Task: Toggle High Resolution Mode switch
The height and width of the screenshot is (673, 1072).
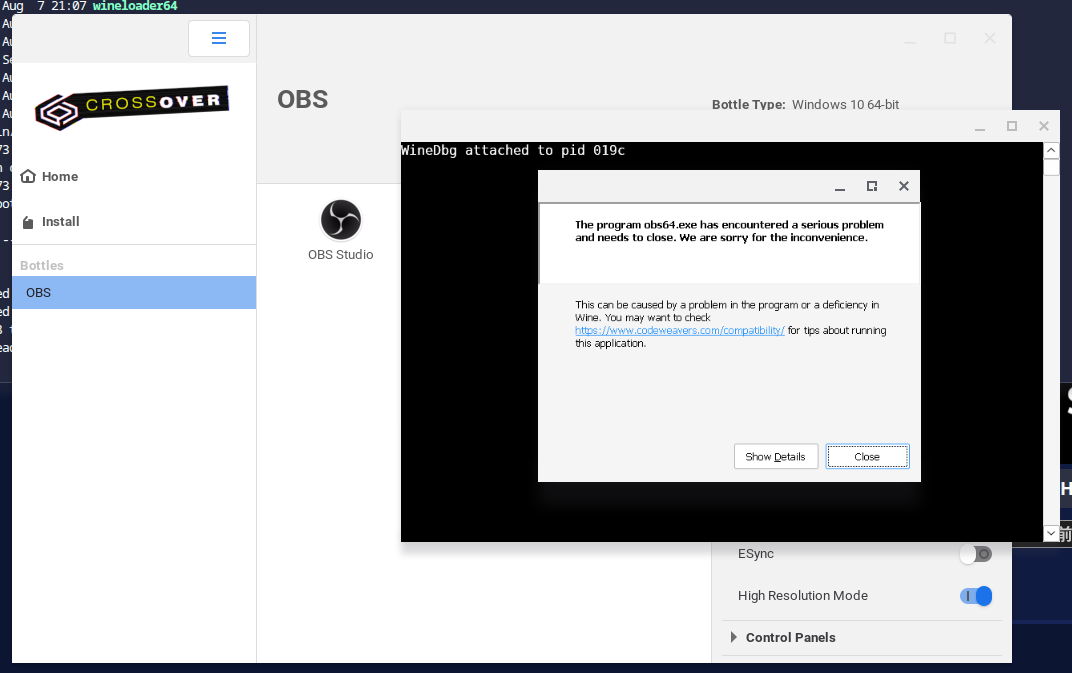Action: click(976, 596)
